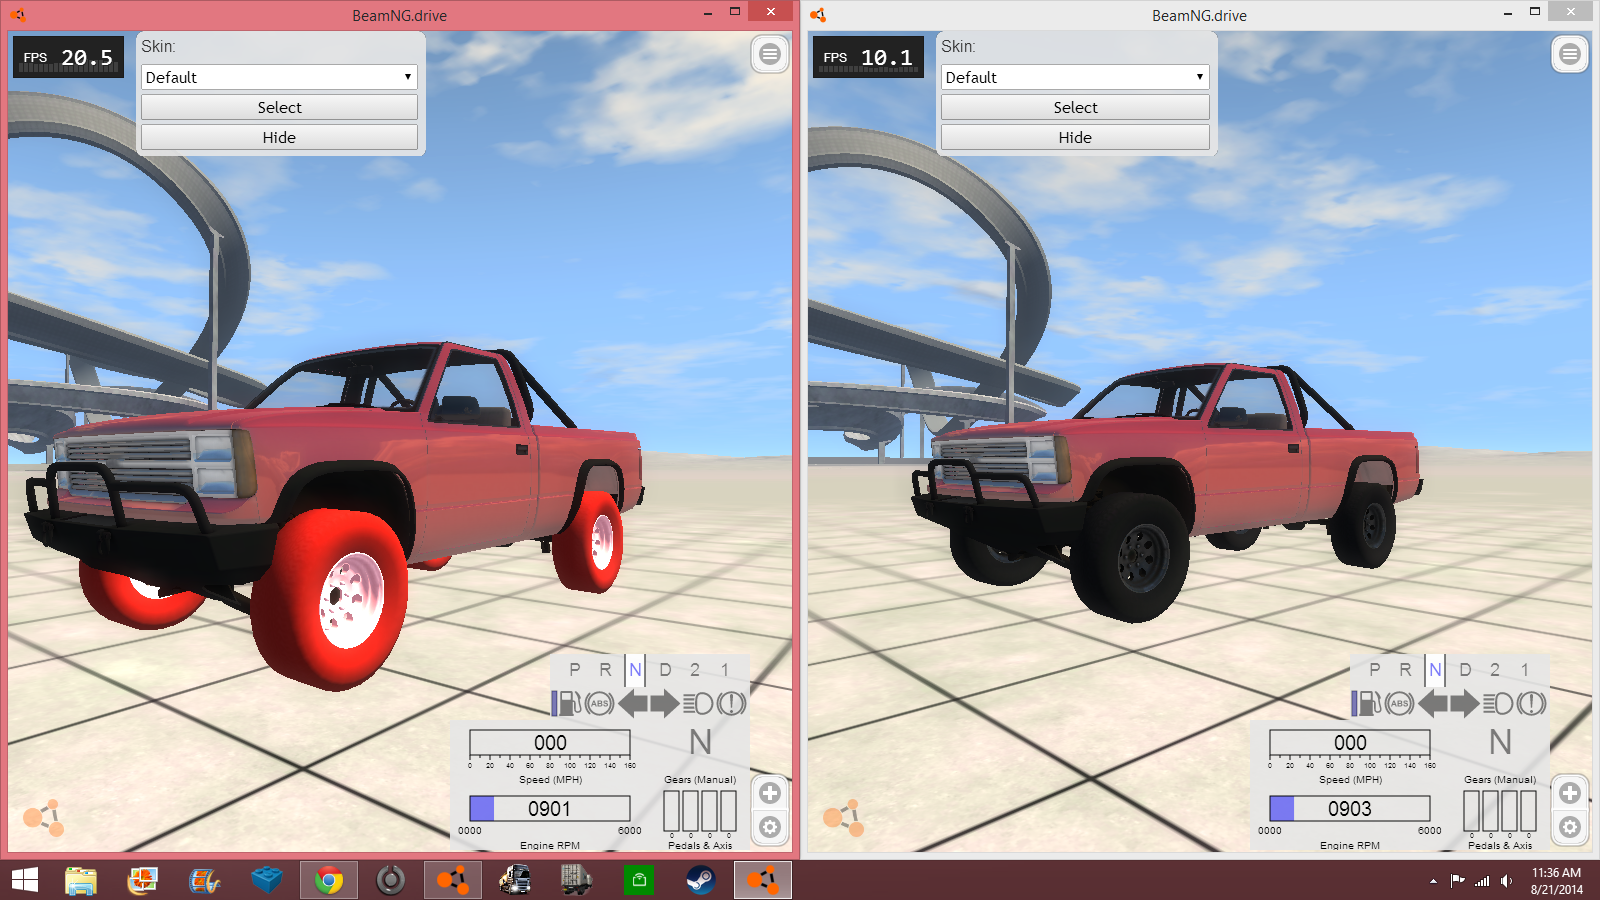The width and height of the screenshot is (1600, 900).
Task: Click the Hide button in left window
Action: tap(279, 137)
